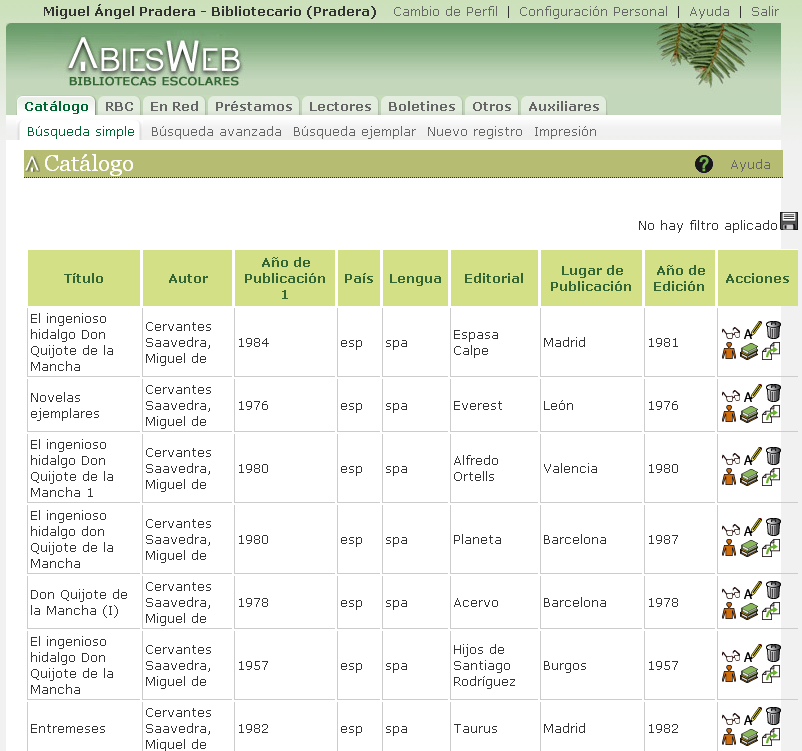
Task: Delete the Acervo edition record
Action: 773,590
